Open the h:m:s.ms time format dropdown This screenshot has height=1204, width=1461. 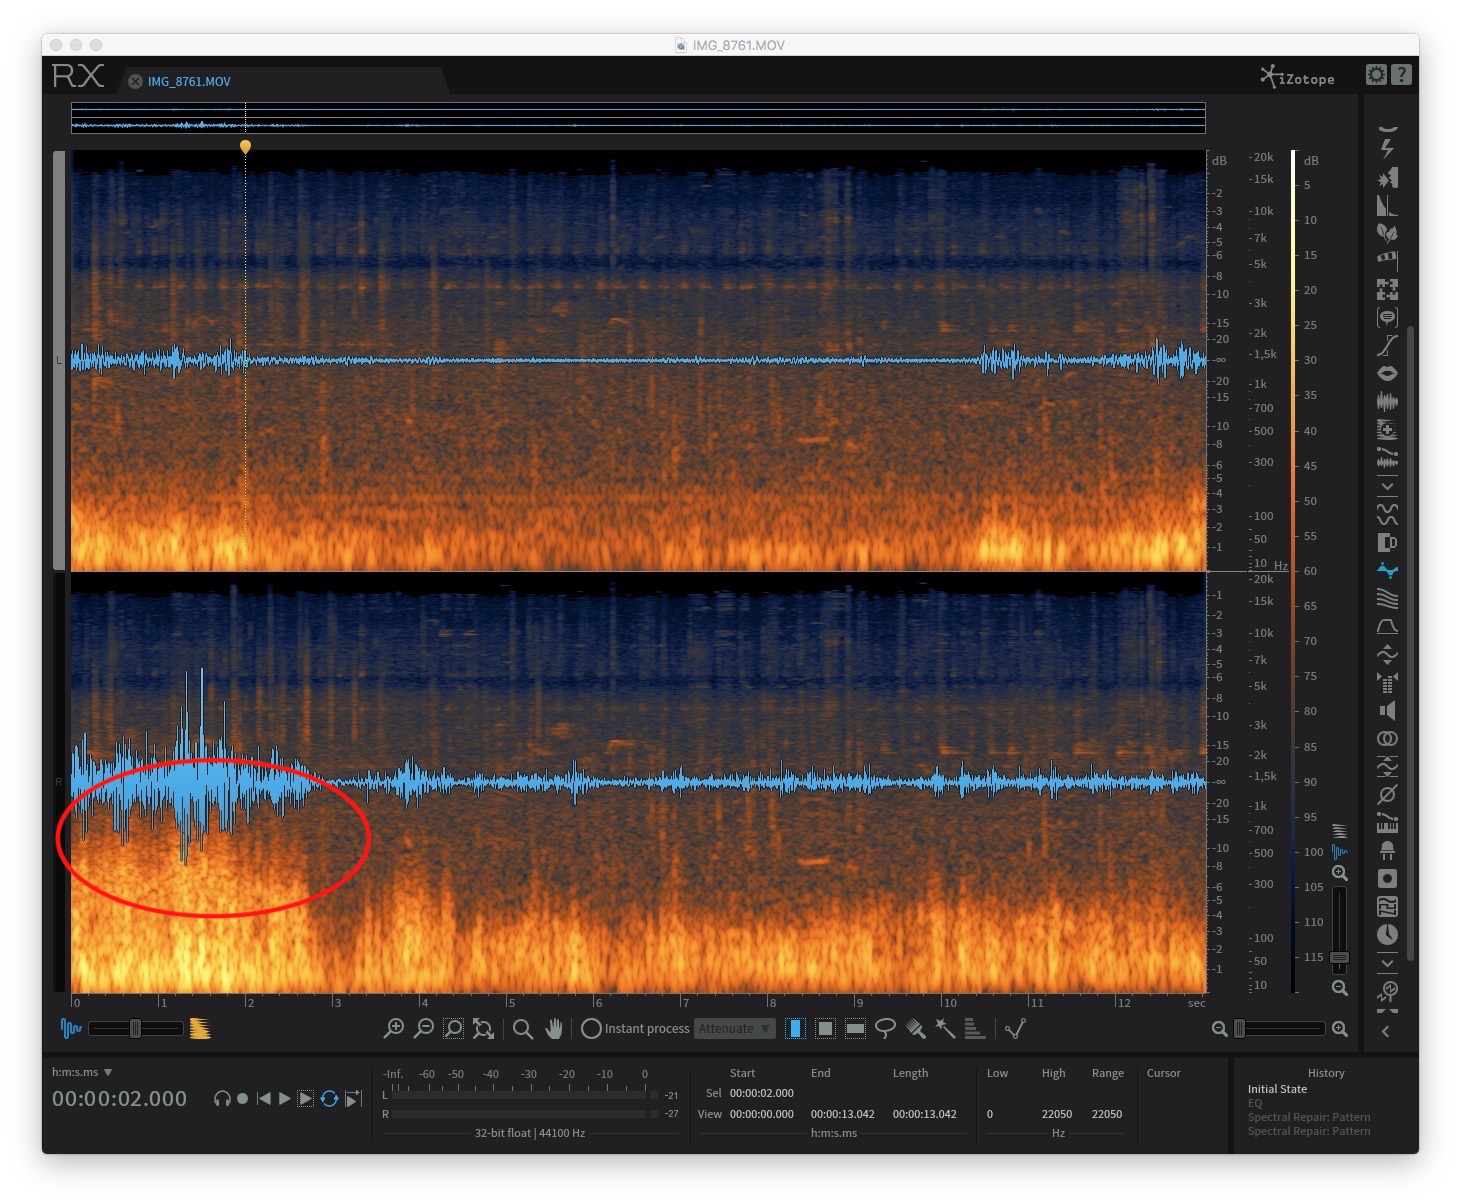point(82,1072)
